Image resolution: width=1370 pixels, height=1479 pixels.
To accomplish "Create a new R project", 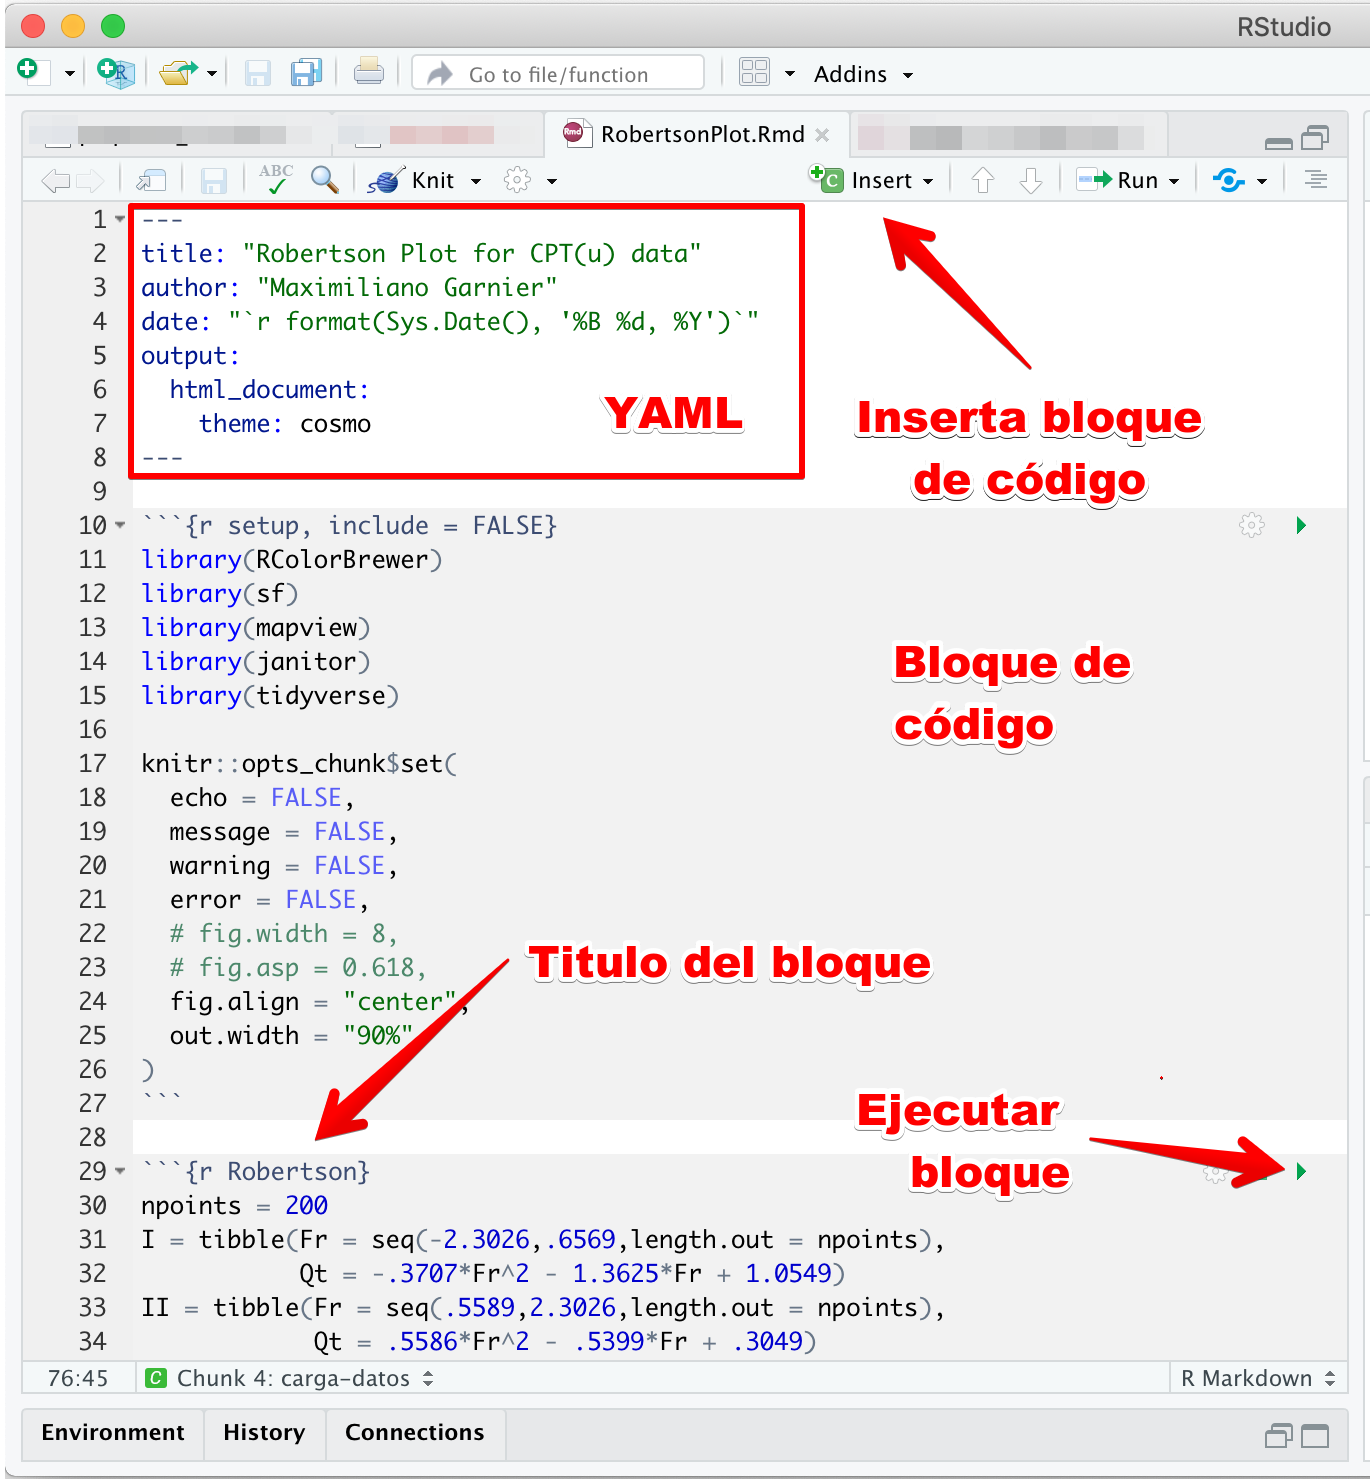I will click(x=115, y=72).
